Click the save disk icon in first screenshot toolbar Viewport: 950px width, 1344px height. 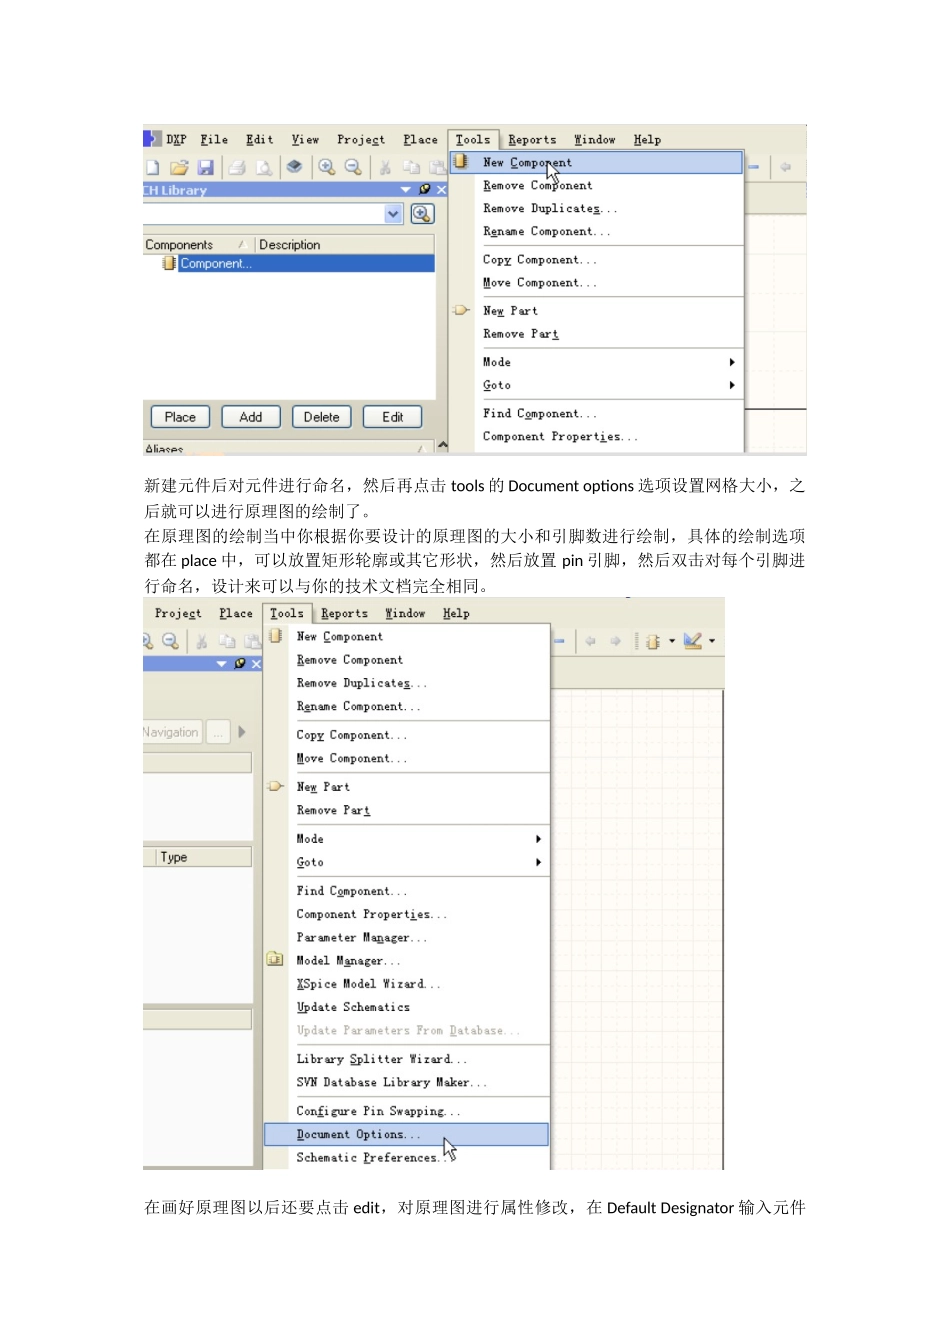coord(206,167)
